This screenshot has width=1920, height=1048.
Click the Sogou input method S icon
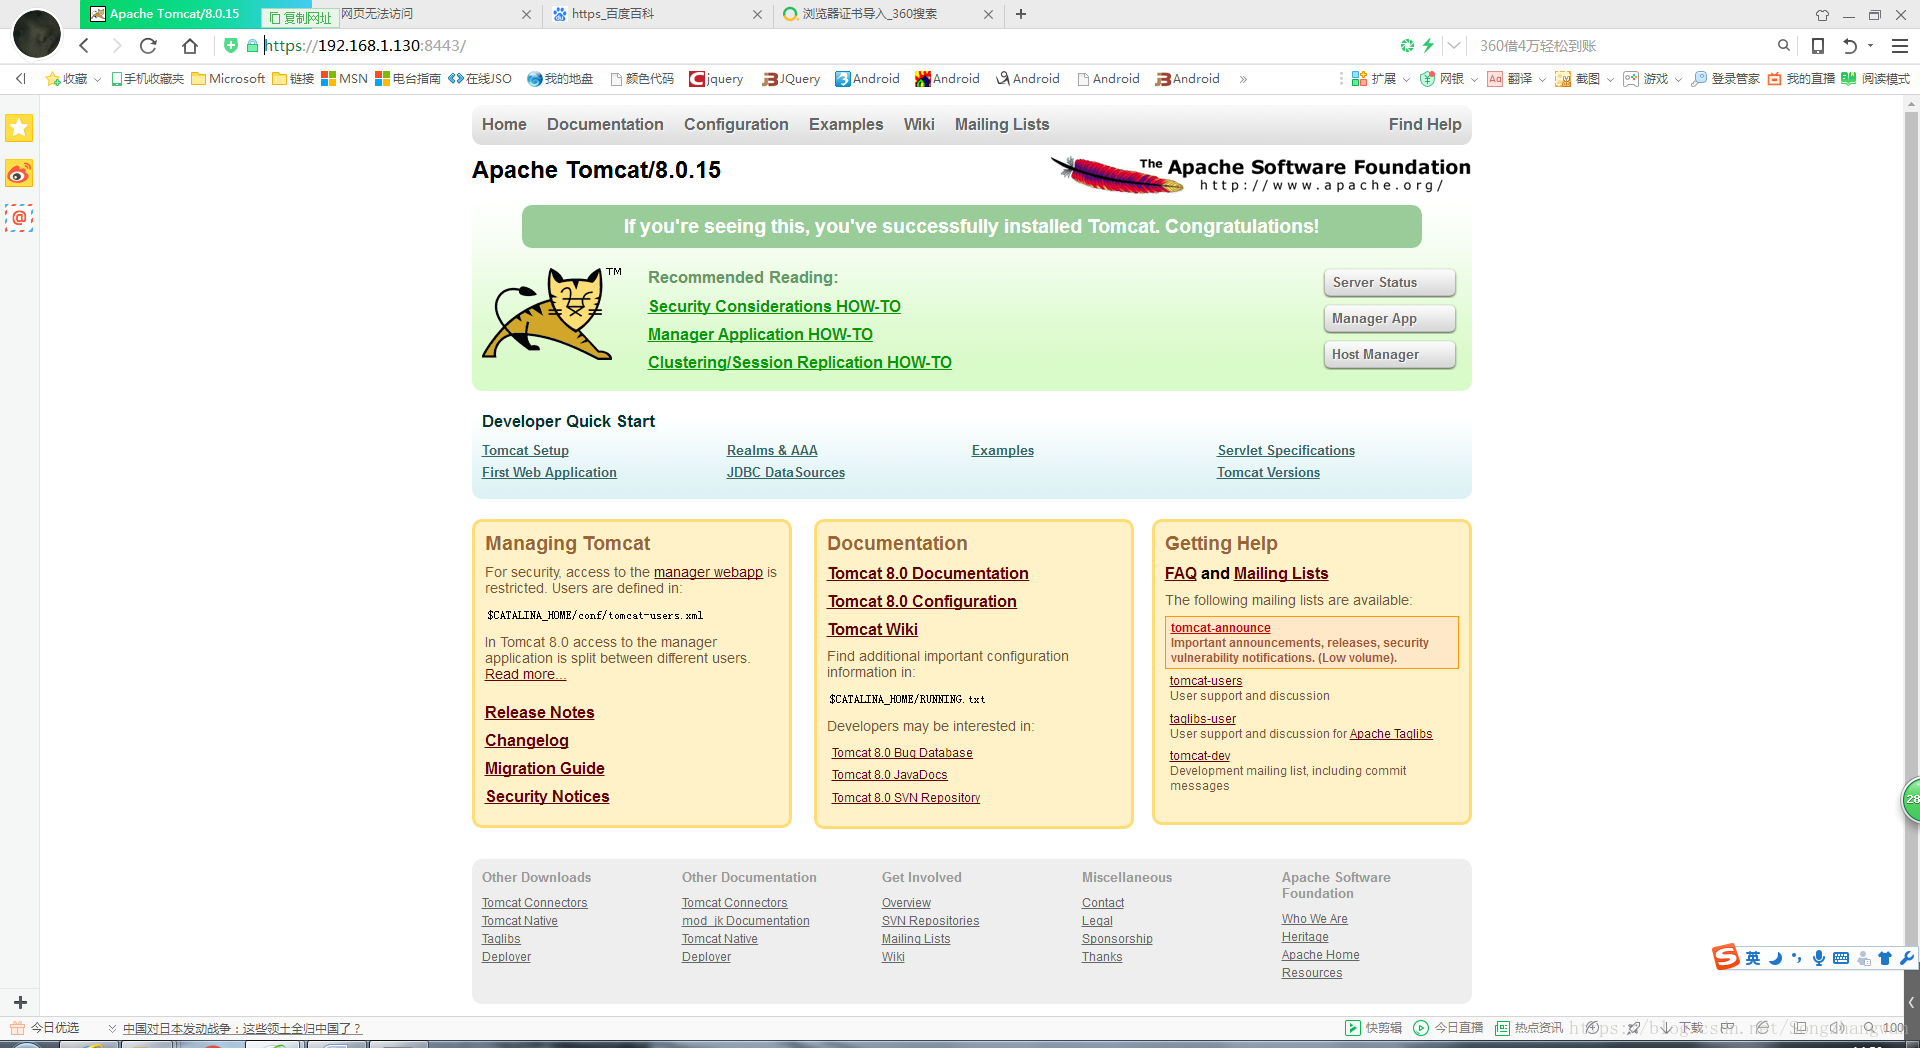pos(1725,957)
